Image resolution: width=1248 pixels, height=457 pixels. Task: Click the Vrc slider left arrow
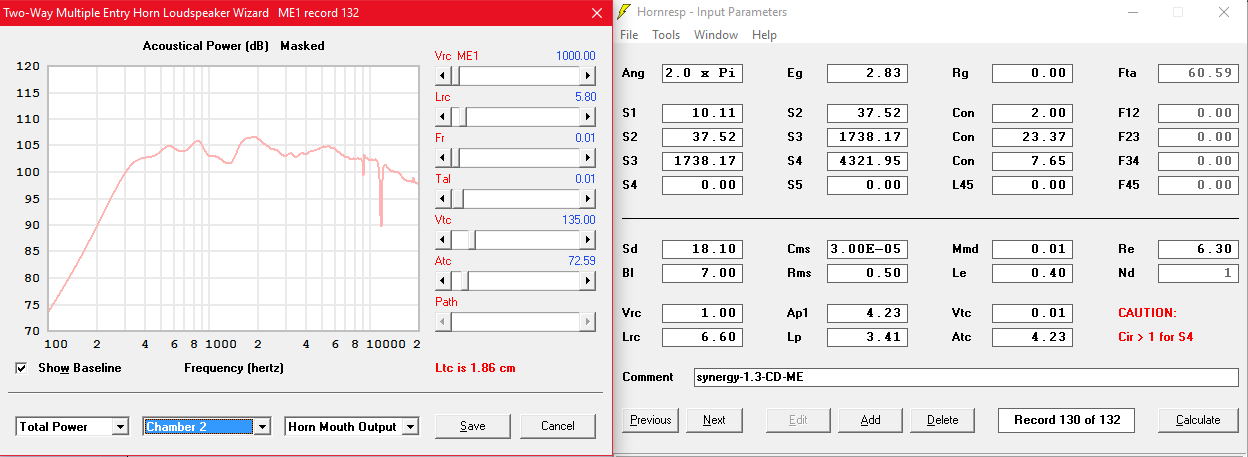(x=444, y=76)
